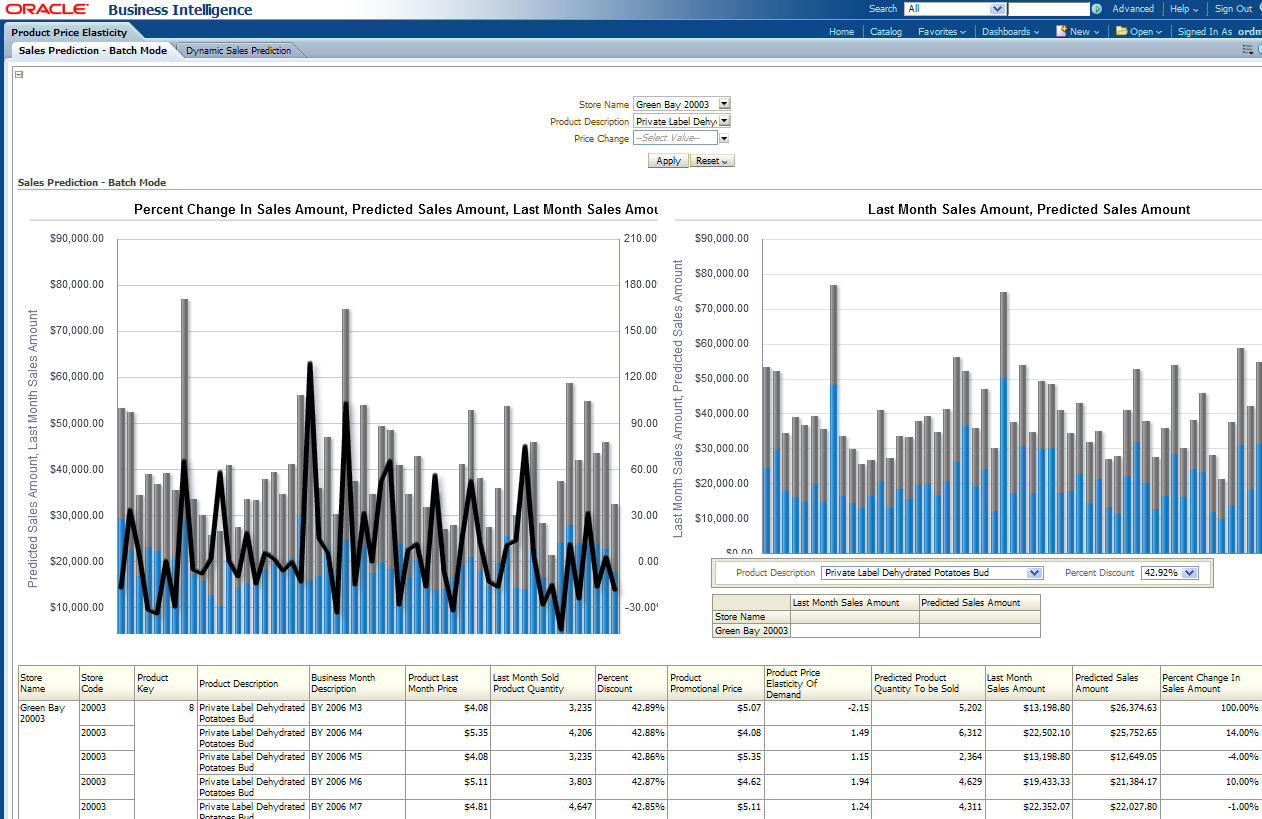Expand the Store Name dropdown
Image resolution: width=1262 pixels, height=819 pixels.
point(725,104)
